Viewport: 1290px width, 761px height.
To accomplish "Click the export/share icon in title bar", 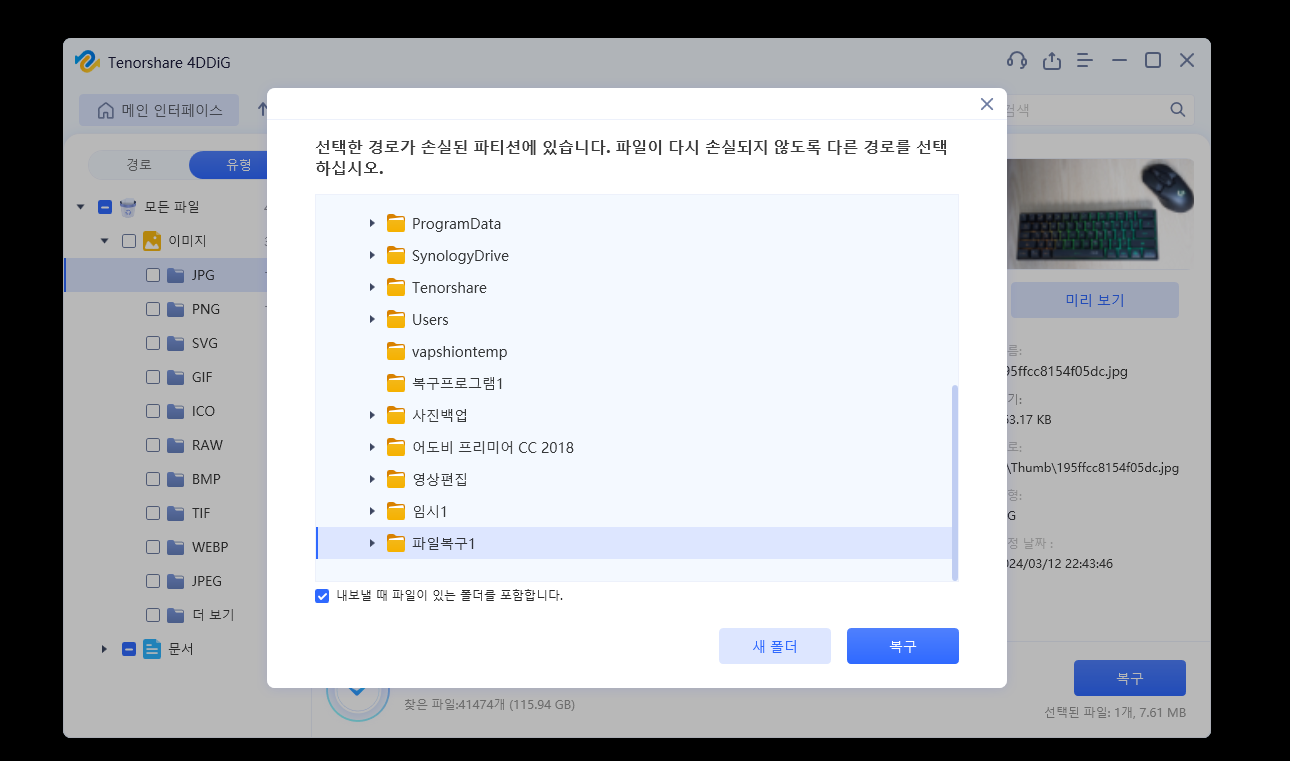I will [x=1051, y=60].
